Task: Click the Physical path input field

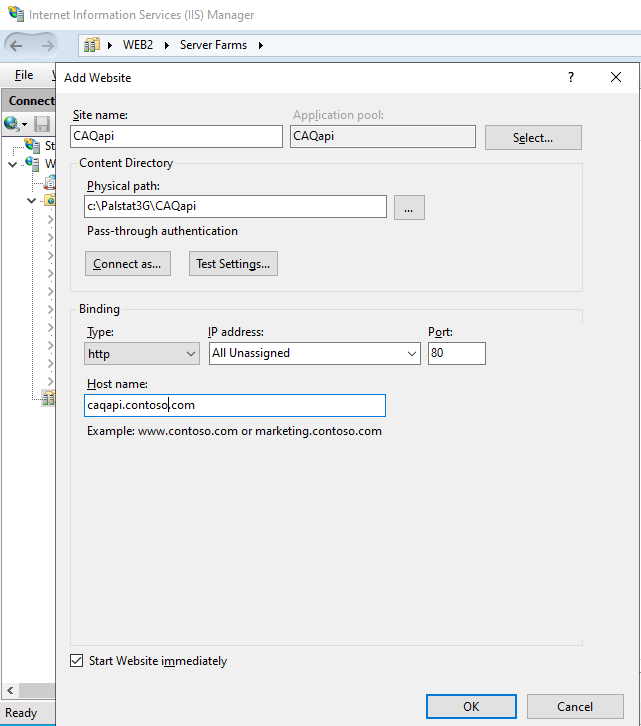Action: click(x=235, y=207)
